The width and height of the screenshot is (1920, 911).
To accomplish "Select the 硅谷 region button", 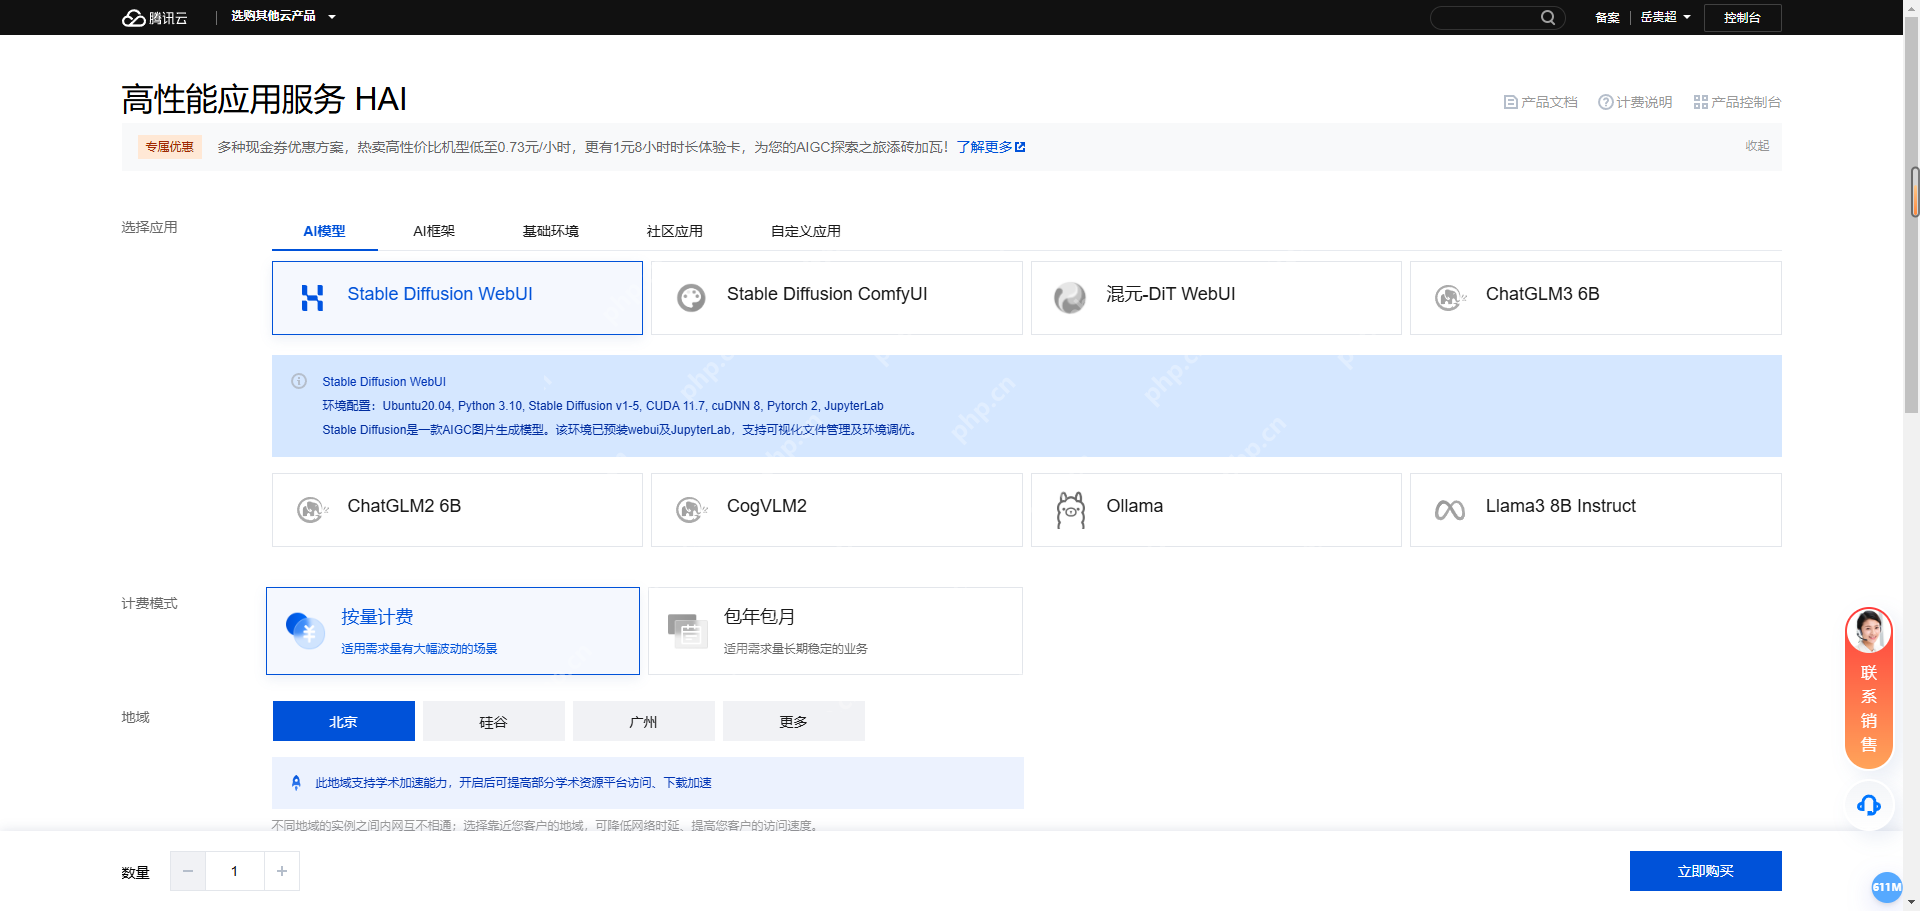I will (x=494, y=721).
